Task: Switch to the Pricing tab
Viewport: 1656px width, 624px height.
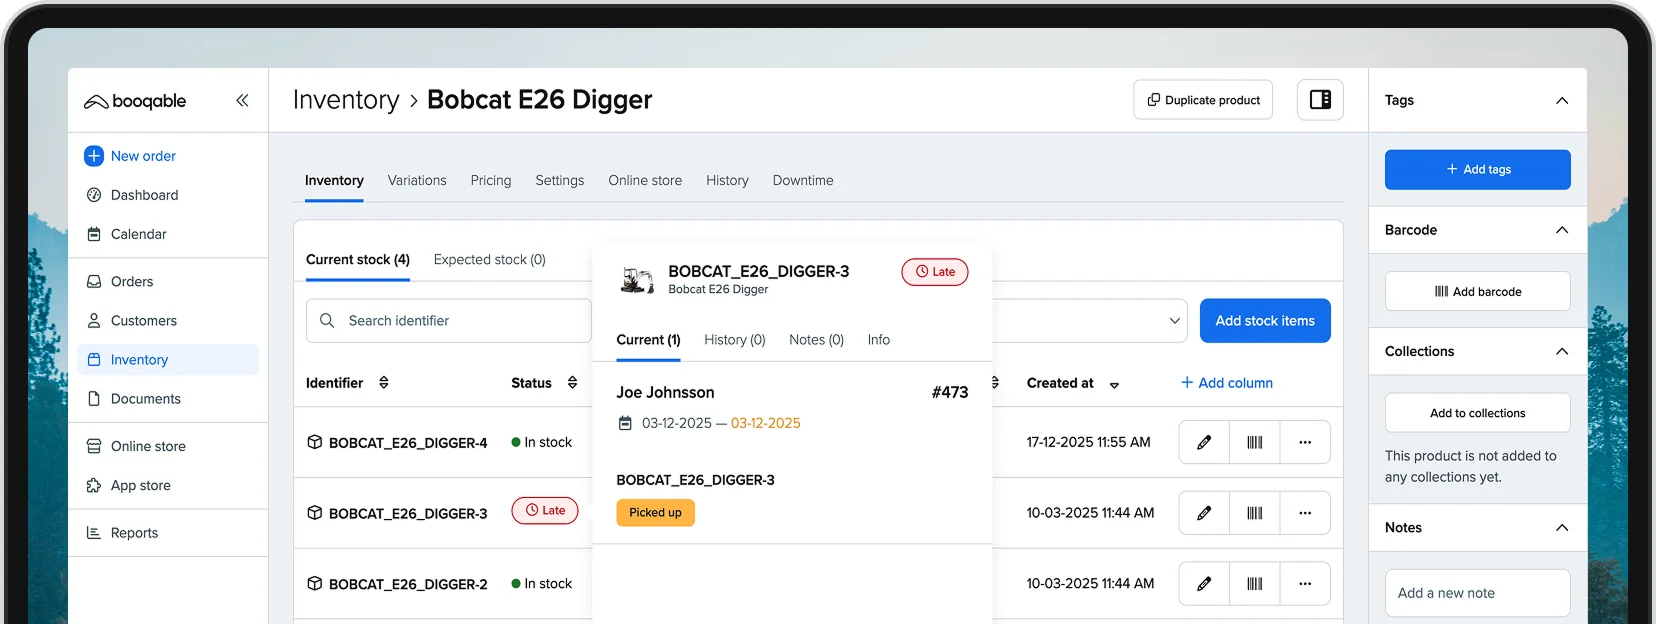Action: (490, 181)
